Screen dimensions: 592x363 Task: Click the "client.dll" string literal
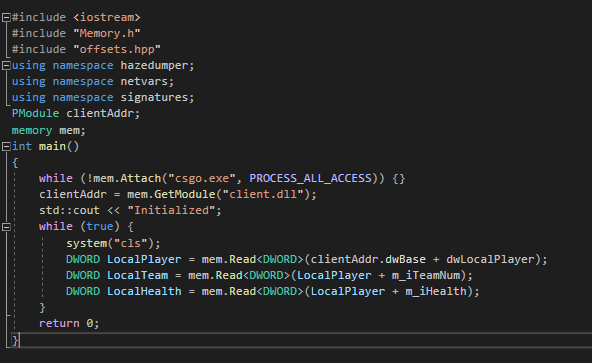263,194
